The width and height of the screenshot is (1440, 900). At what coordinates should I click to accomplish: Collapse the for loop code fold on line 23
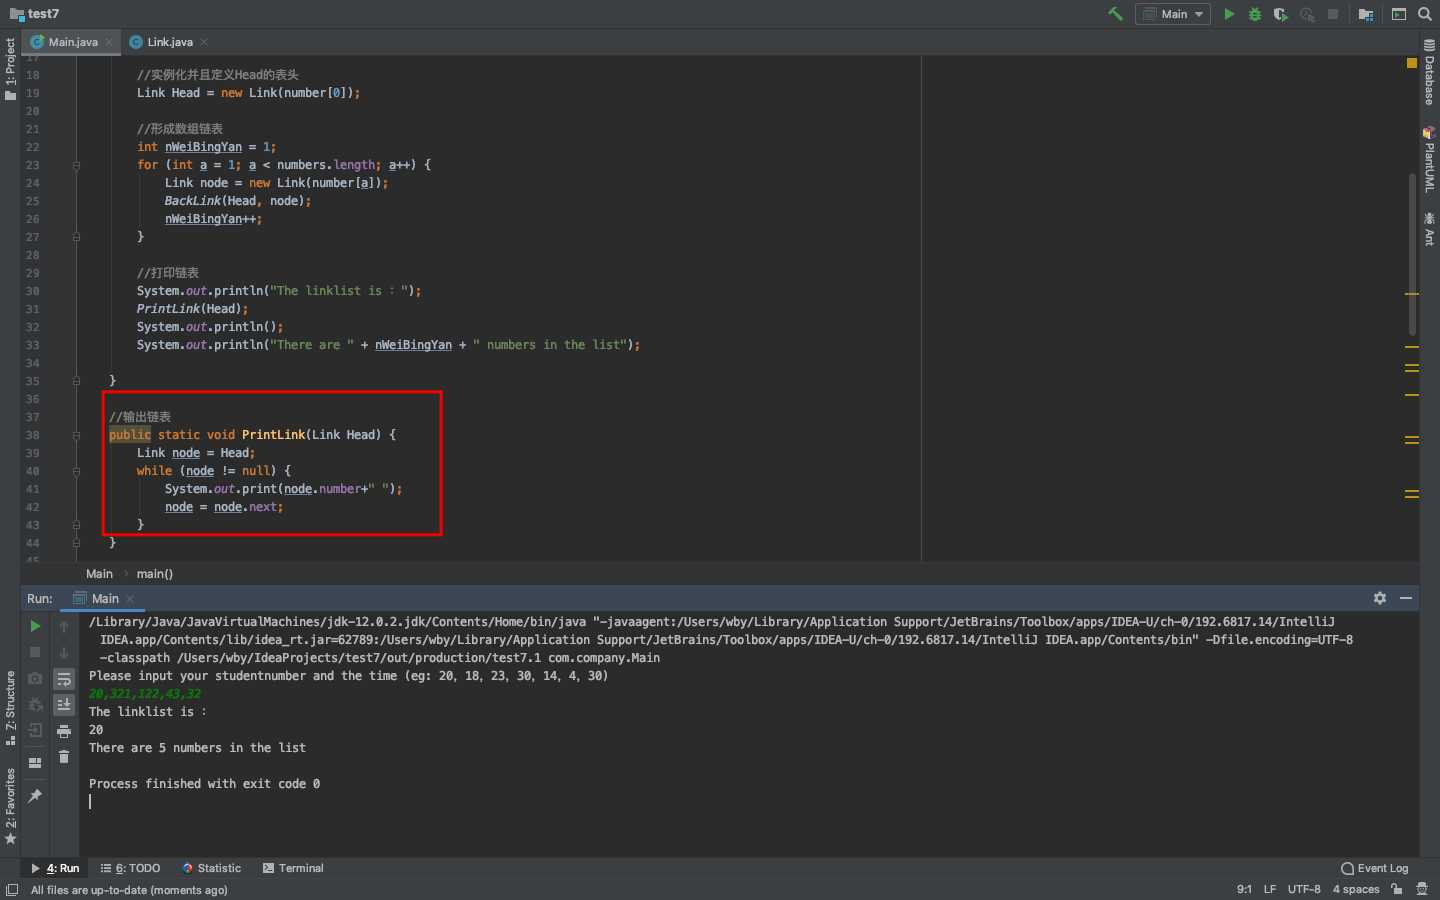(x=76, y=165)
